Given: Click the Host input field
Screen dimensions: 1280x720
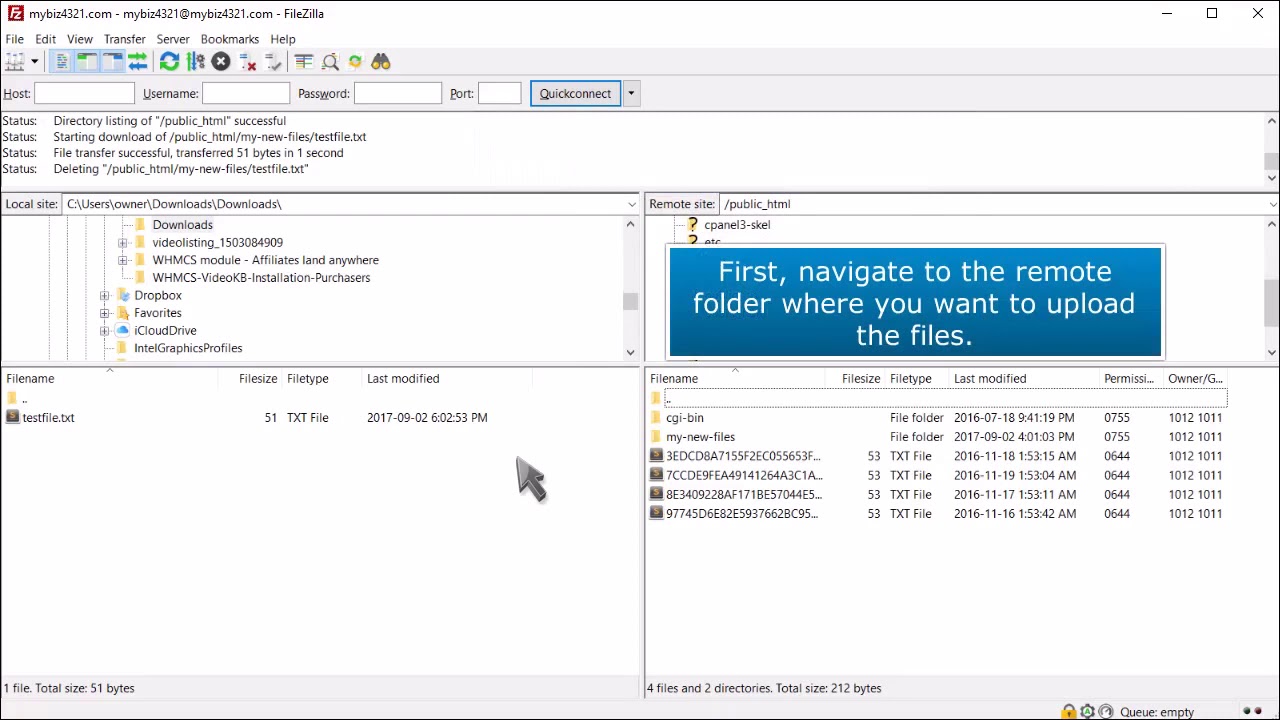Looking at the screenshot, I should [84, 93].
